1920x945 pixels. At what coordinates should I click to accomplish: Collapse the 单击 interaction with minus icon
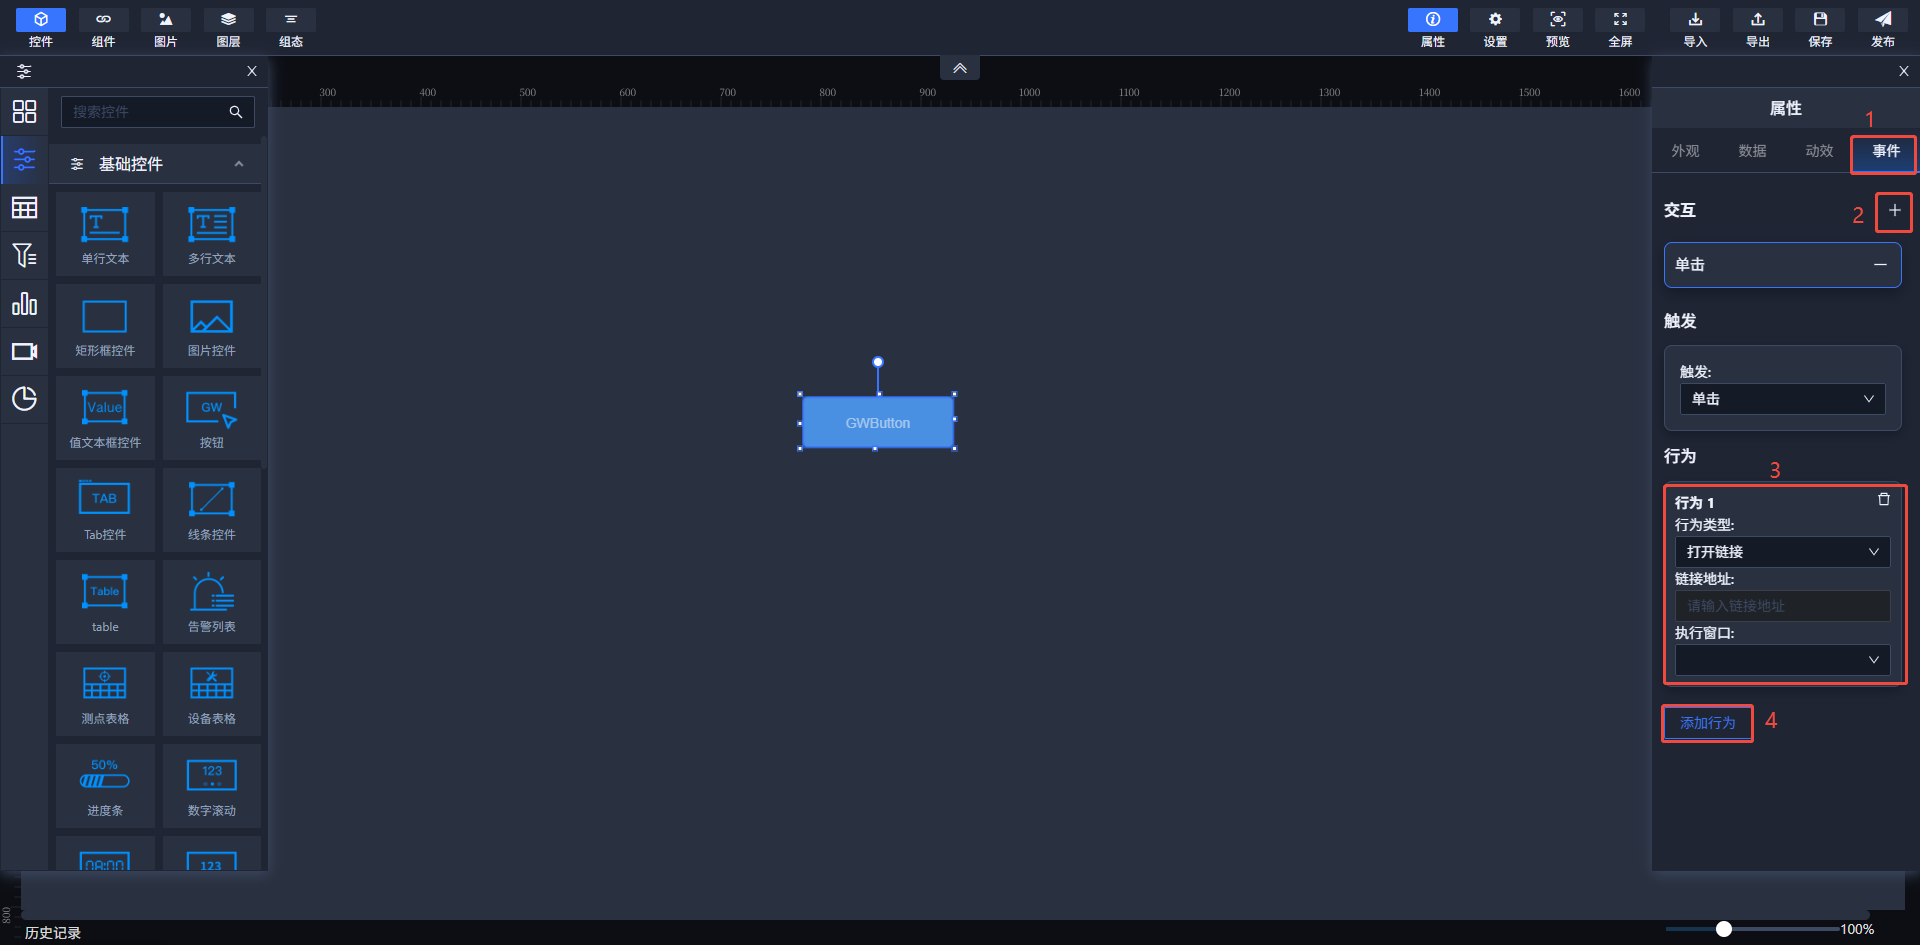point(1880,265)
